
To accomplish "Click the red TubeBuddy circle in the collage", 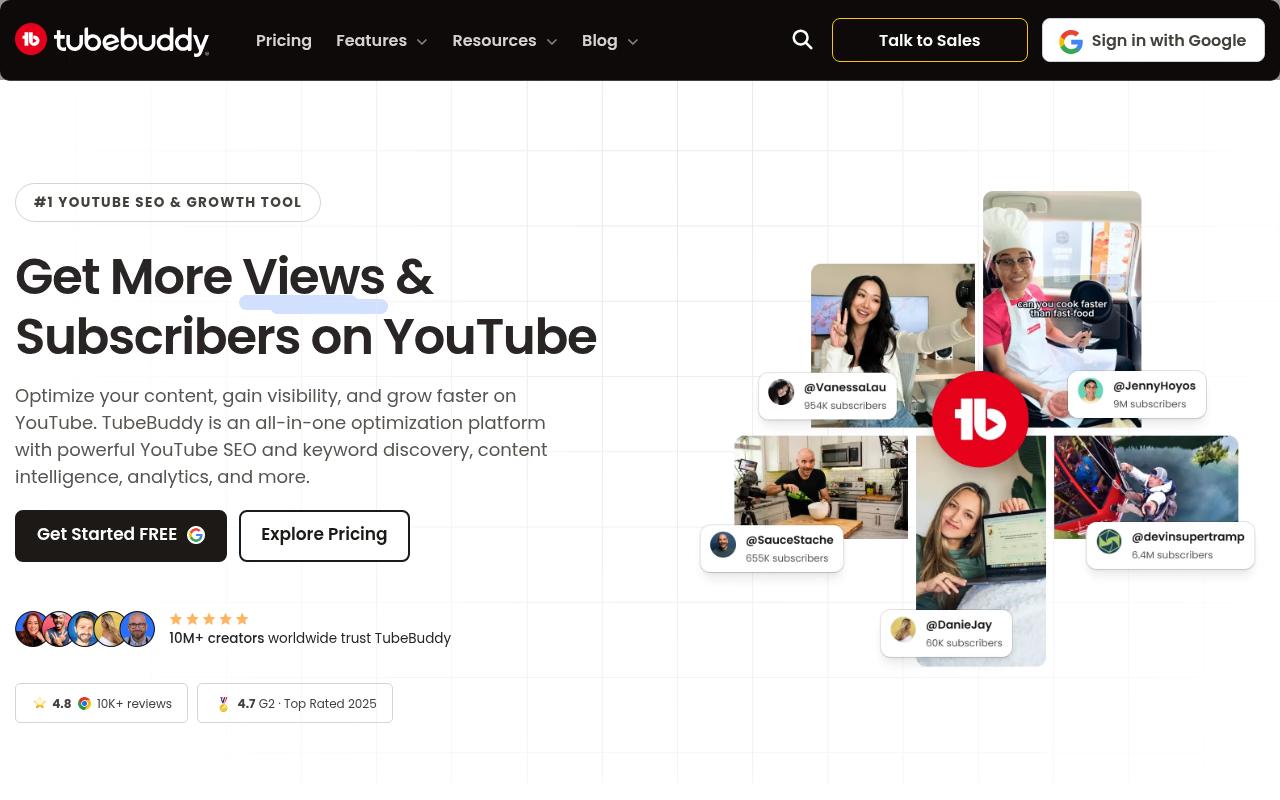I will 980,419.
